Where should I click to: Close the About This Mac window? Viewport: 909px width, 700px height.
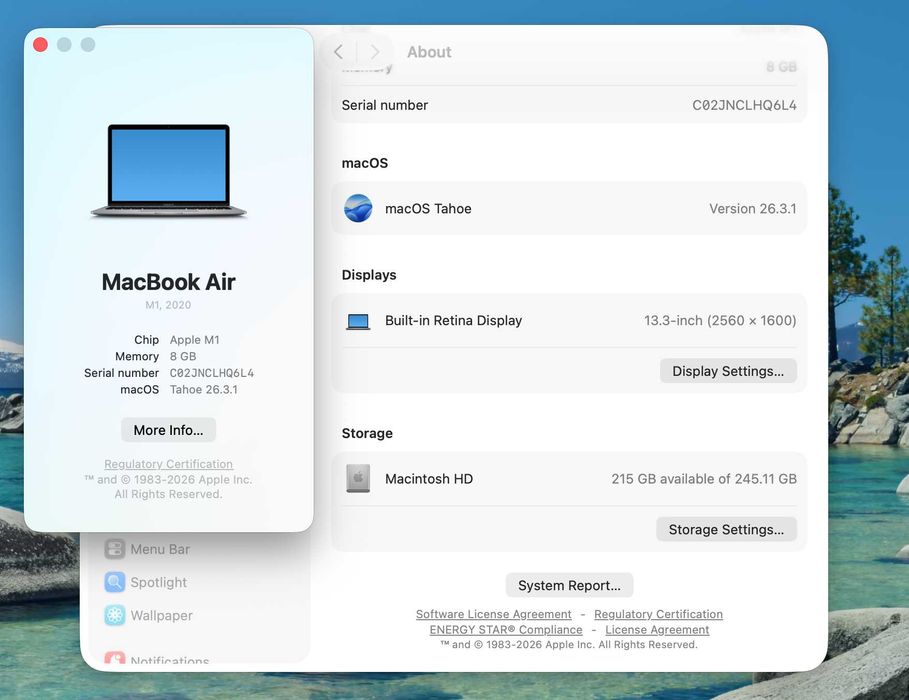click(41, 45)
